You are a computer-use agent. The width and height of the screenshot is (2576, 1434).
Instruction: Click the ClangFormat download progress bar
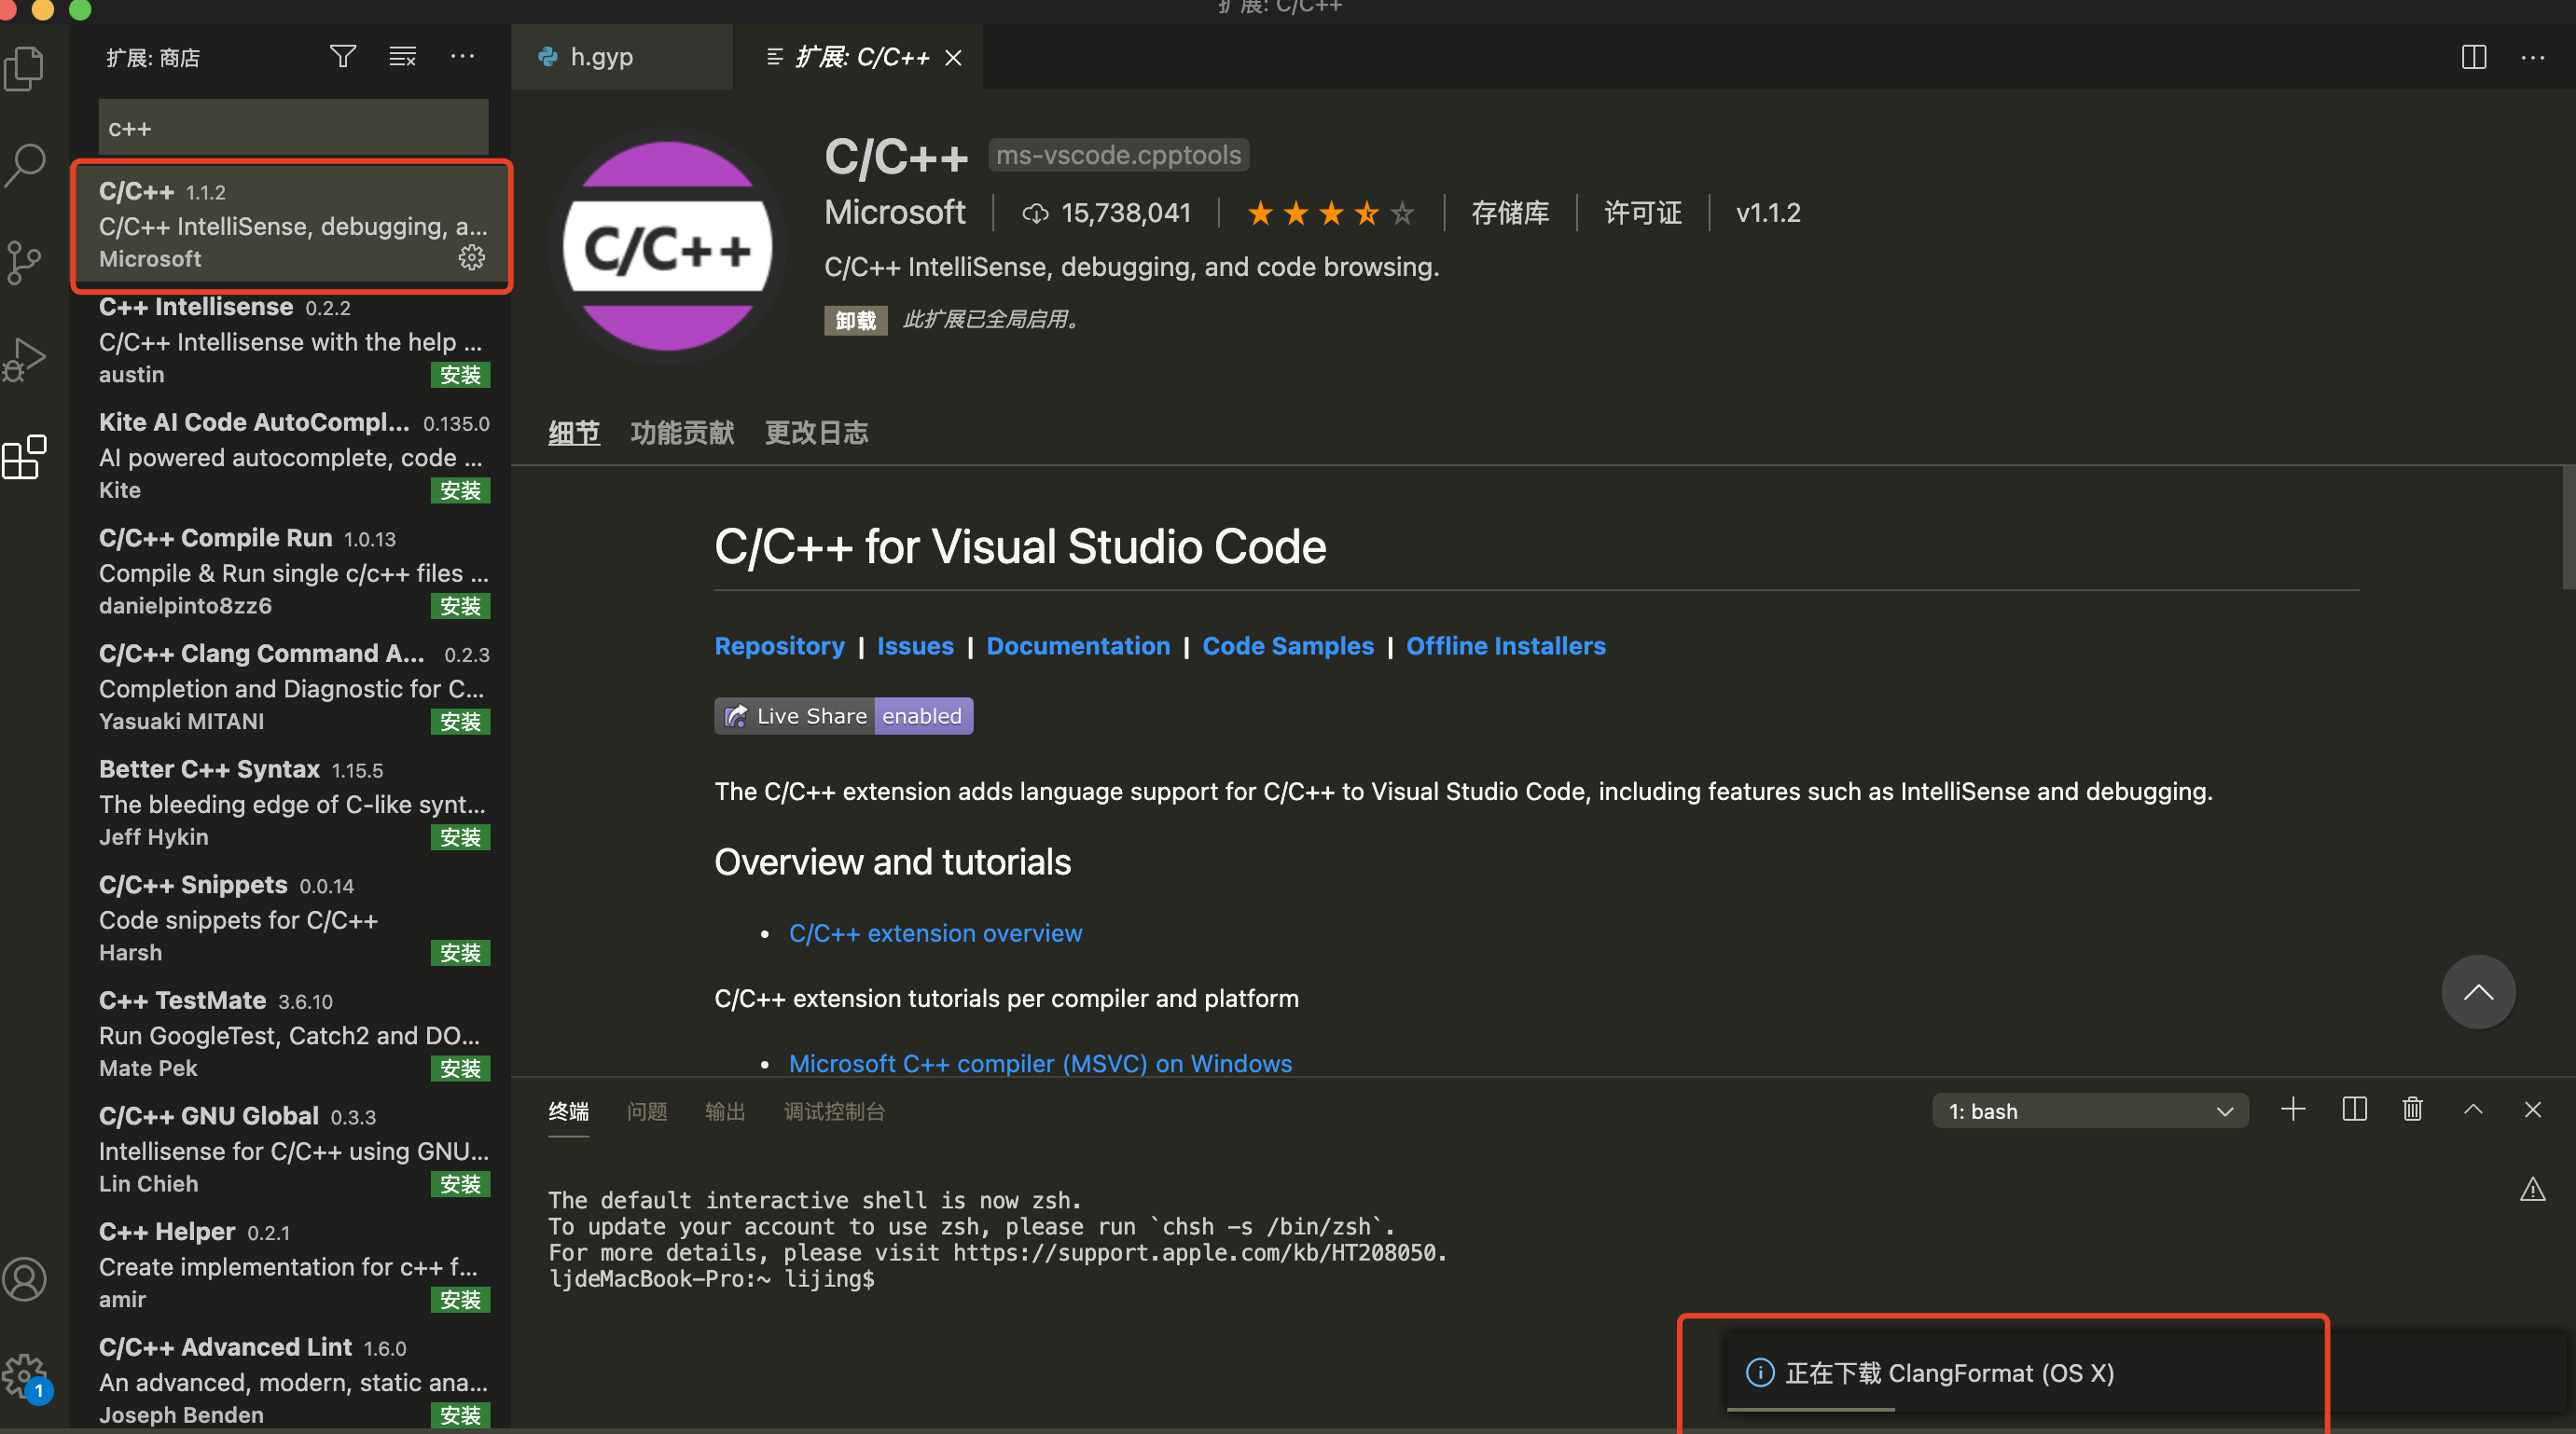pos(1811,1409)
